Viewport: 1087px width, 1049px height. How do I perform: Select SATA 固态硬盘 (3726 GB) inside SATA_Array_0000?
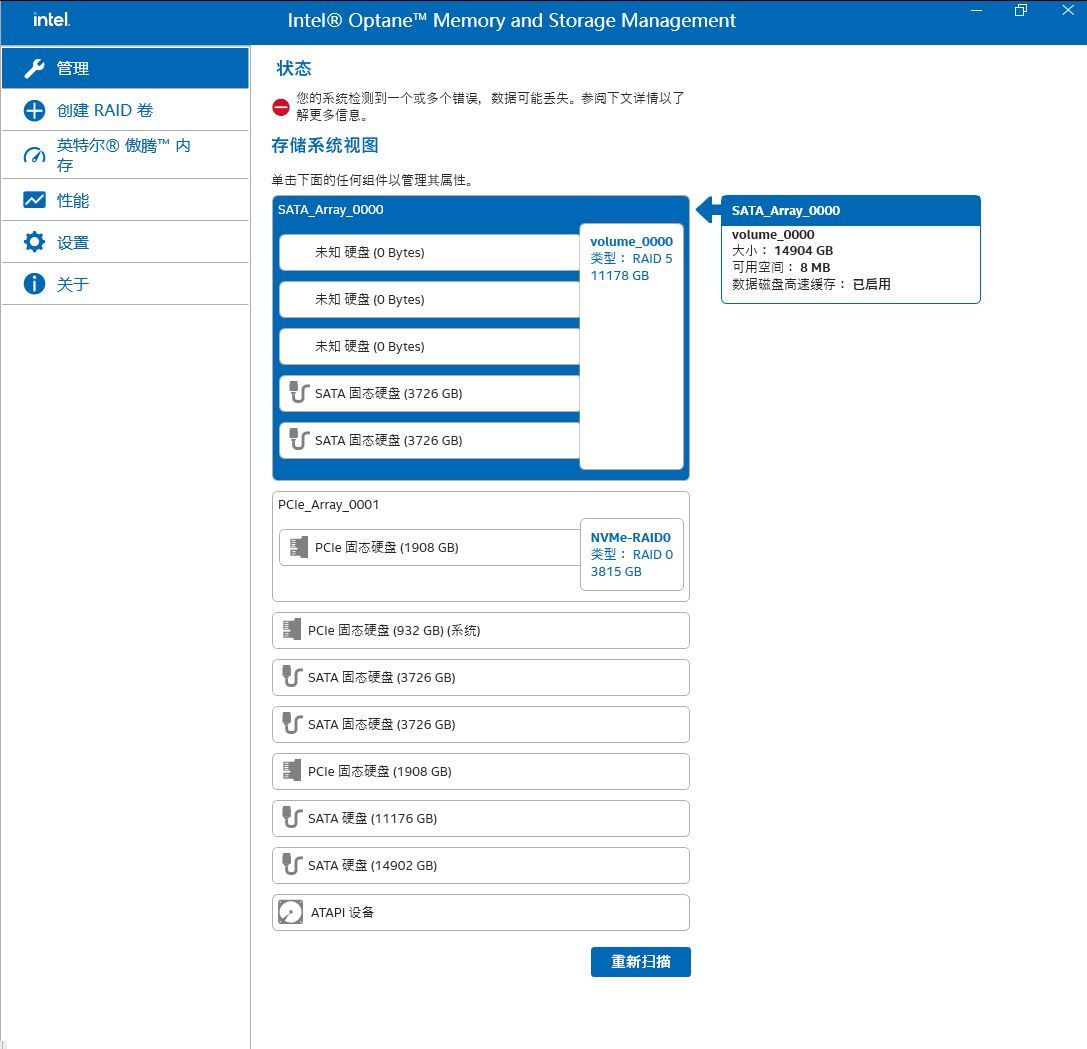point(420,393)
